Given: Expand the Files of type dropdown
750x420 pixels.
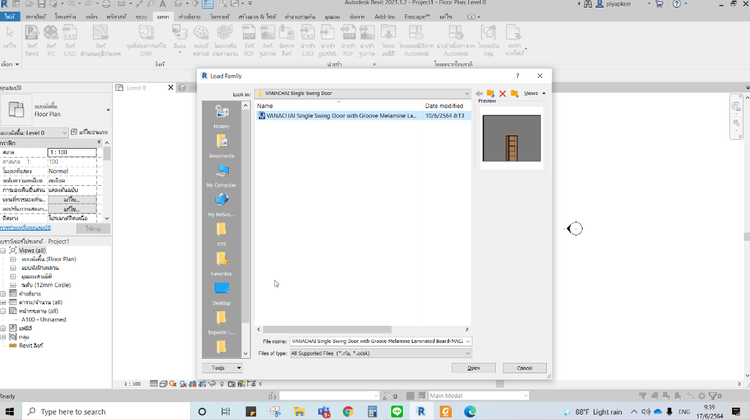Looking at the screenshot, I should [x=468, y=354].
